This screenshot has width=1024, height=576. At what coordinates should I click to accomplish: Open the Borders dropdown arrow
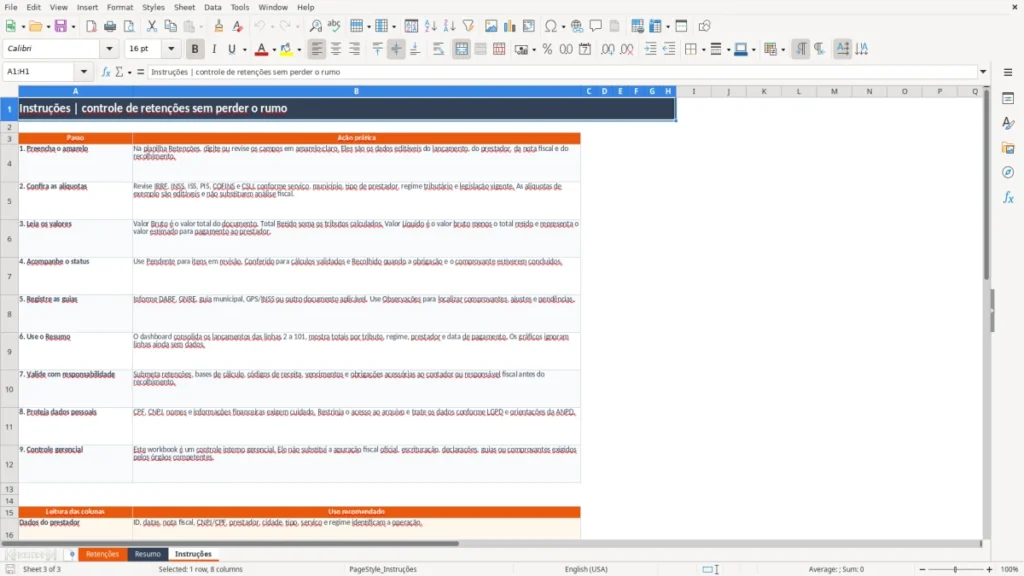703,49
